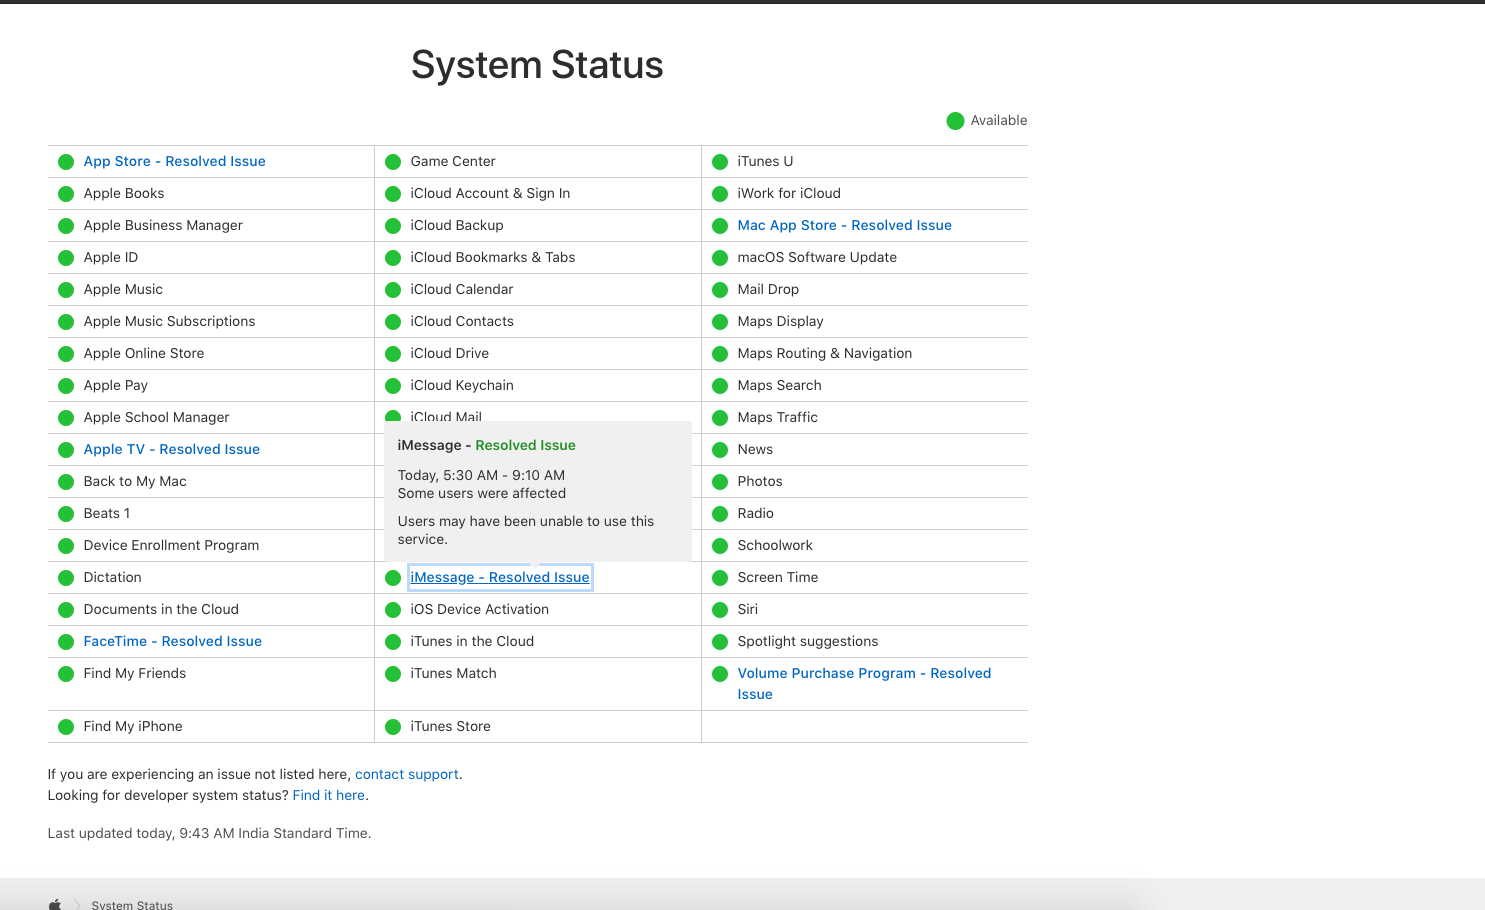Click the Available legend label
Image resolution: width=1485 pixels, height=910 pixels.
point(999,120)
